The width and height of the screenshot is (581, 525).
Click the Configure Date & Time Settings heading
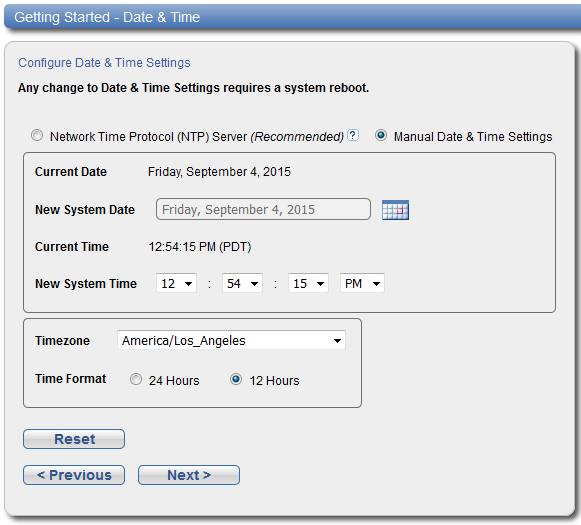pos(104,63)
